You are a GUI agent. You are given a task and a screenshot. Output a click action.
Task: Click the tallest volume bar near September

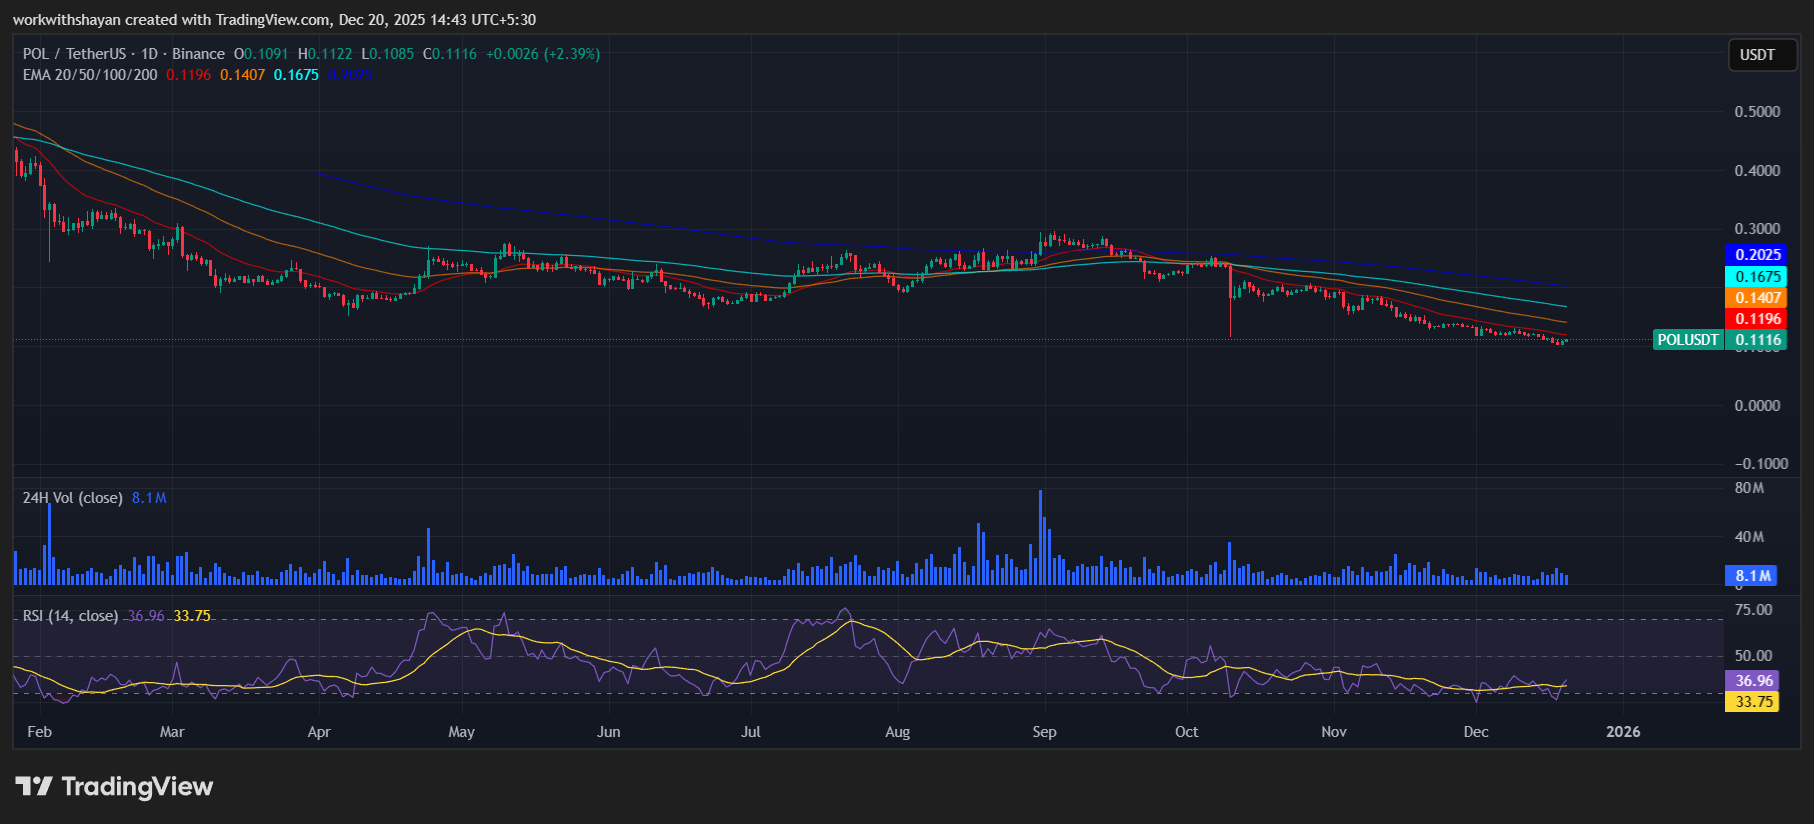click(x=1040, y=537)
